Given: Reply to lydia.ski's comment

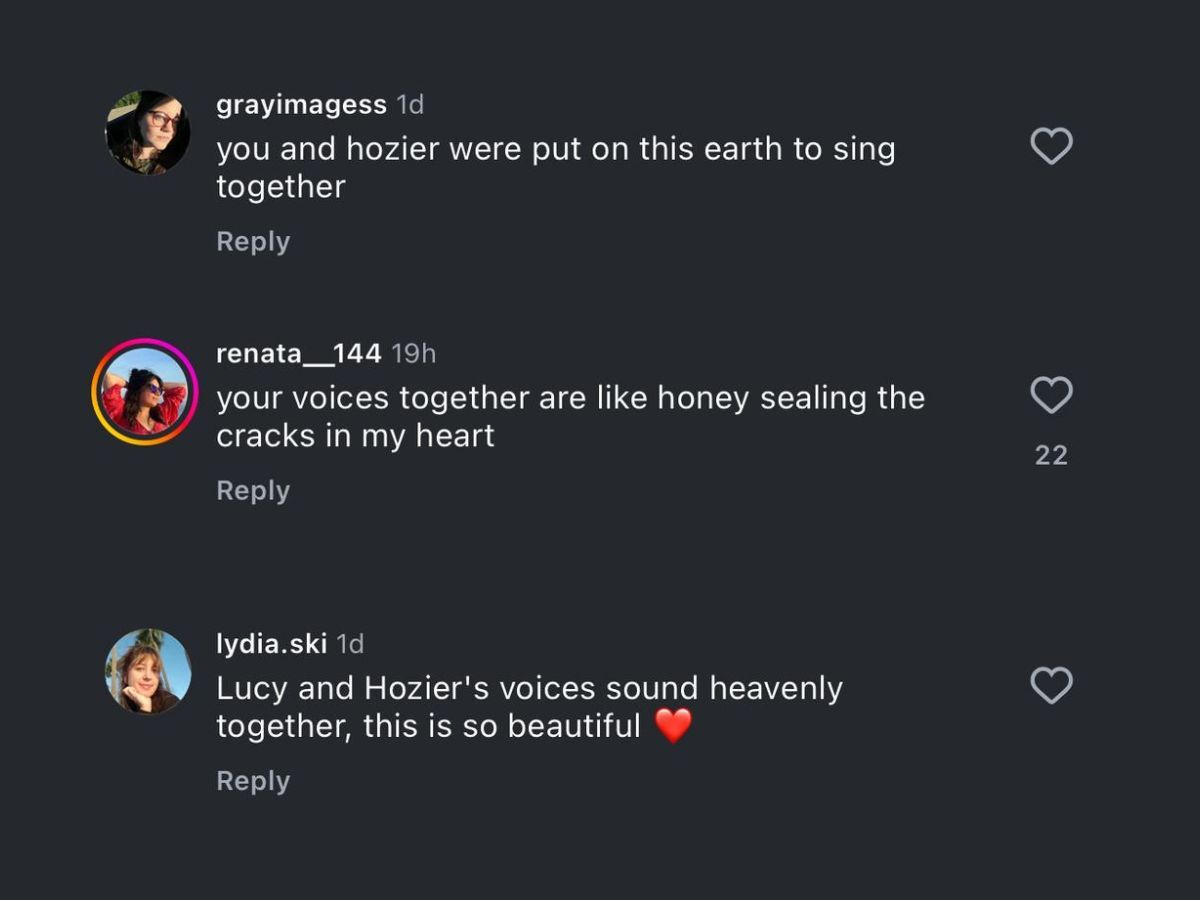Looking at the screenshot, I should pos(253,781).
